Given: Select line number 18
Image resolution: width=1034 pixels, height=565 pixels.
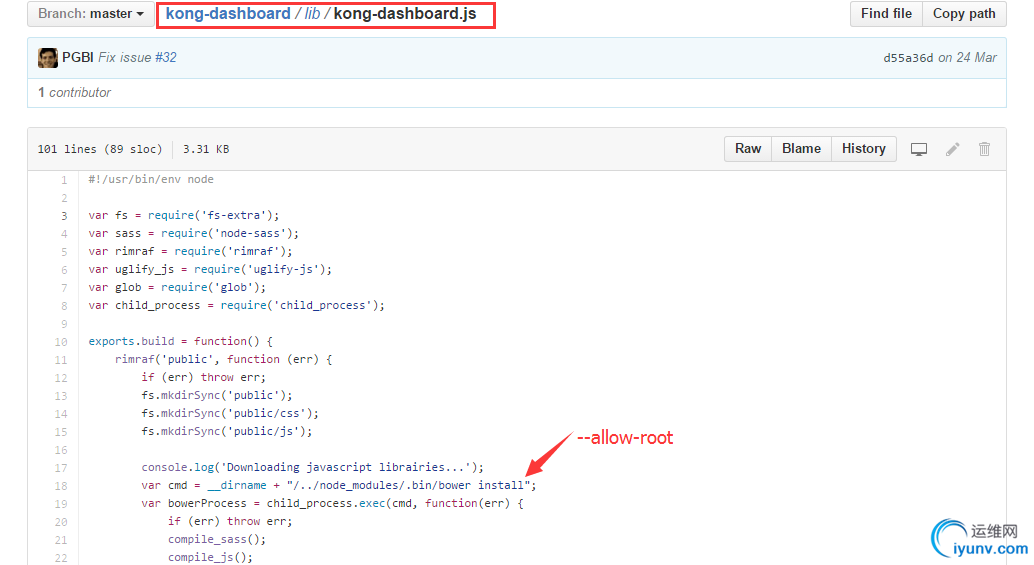Looking at the screenshot, I should [61, 486].
